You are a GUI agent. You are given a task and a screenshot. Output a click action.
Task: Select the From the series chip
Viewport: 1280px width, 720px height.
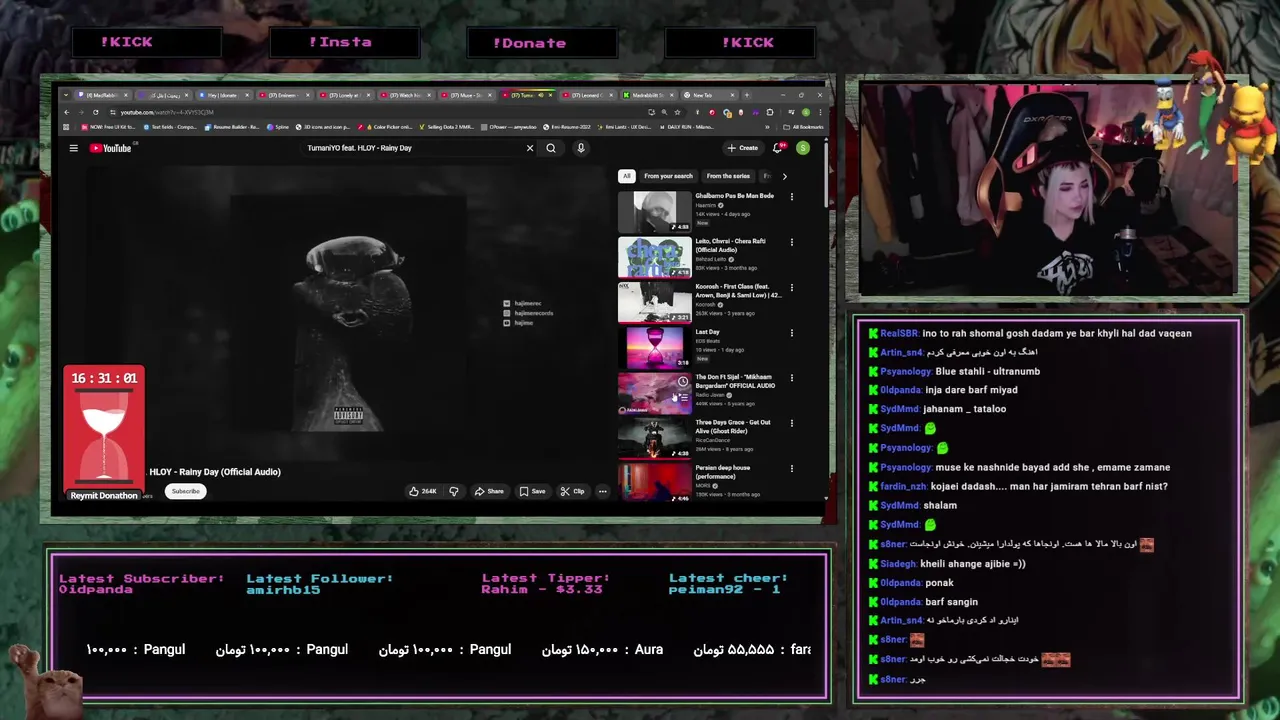728,176
